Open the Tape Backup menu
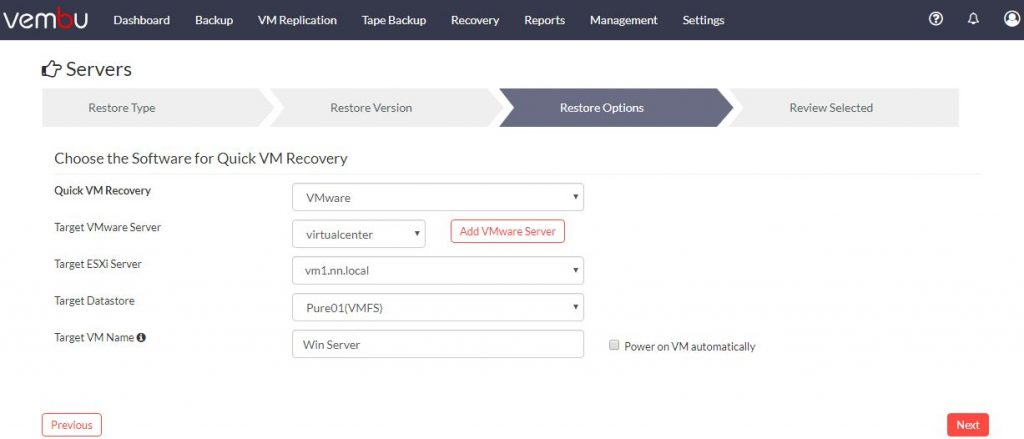Image resolution: width=1024 pixels, height=439 pixels. click(394, 20)
